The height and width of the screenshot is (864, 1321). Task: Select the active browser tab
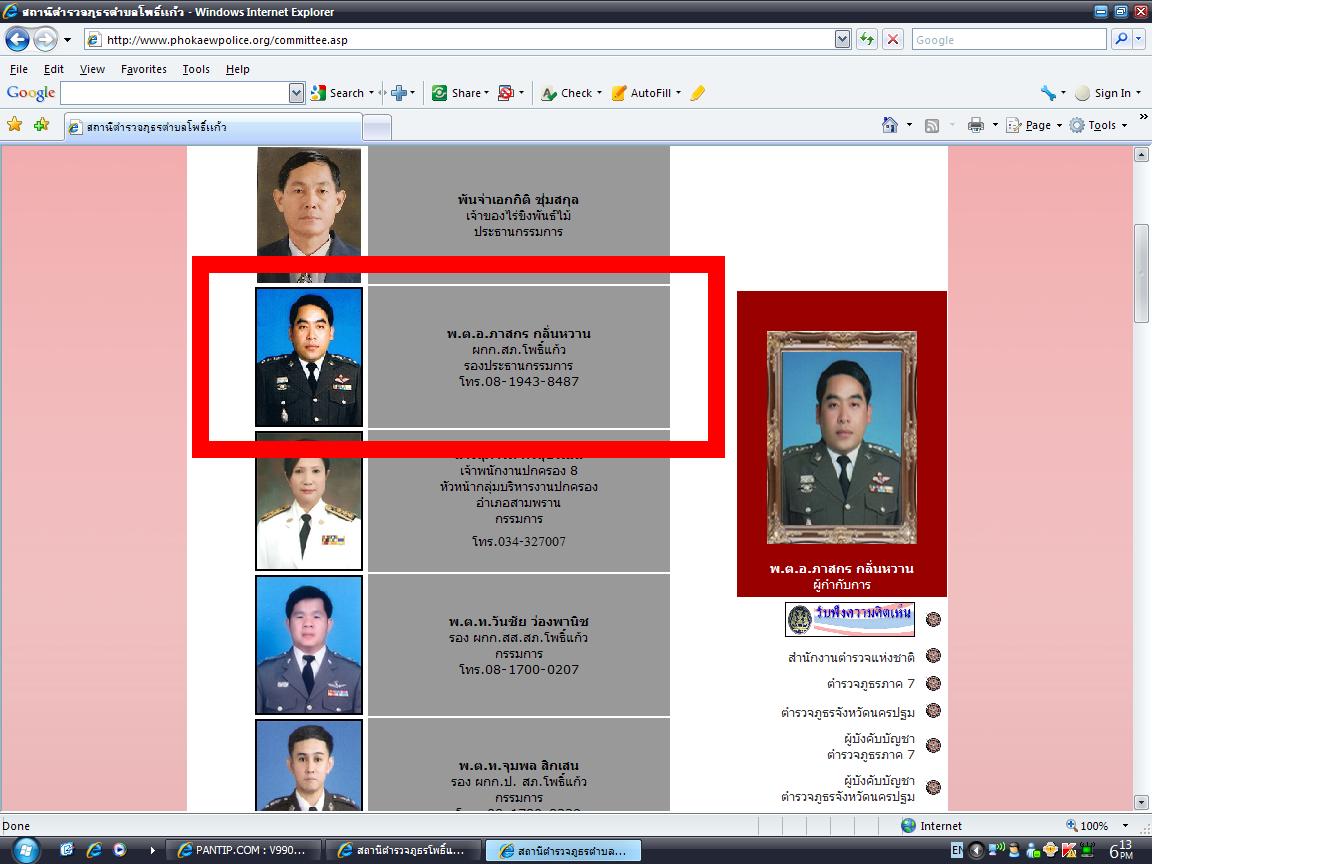coord(212,127)
